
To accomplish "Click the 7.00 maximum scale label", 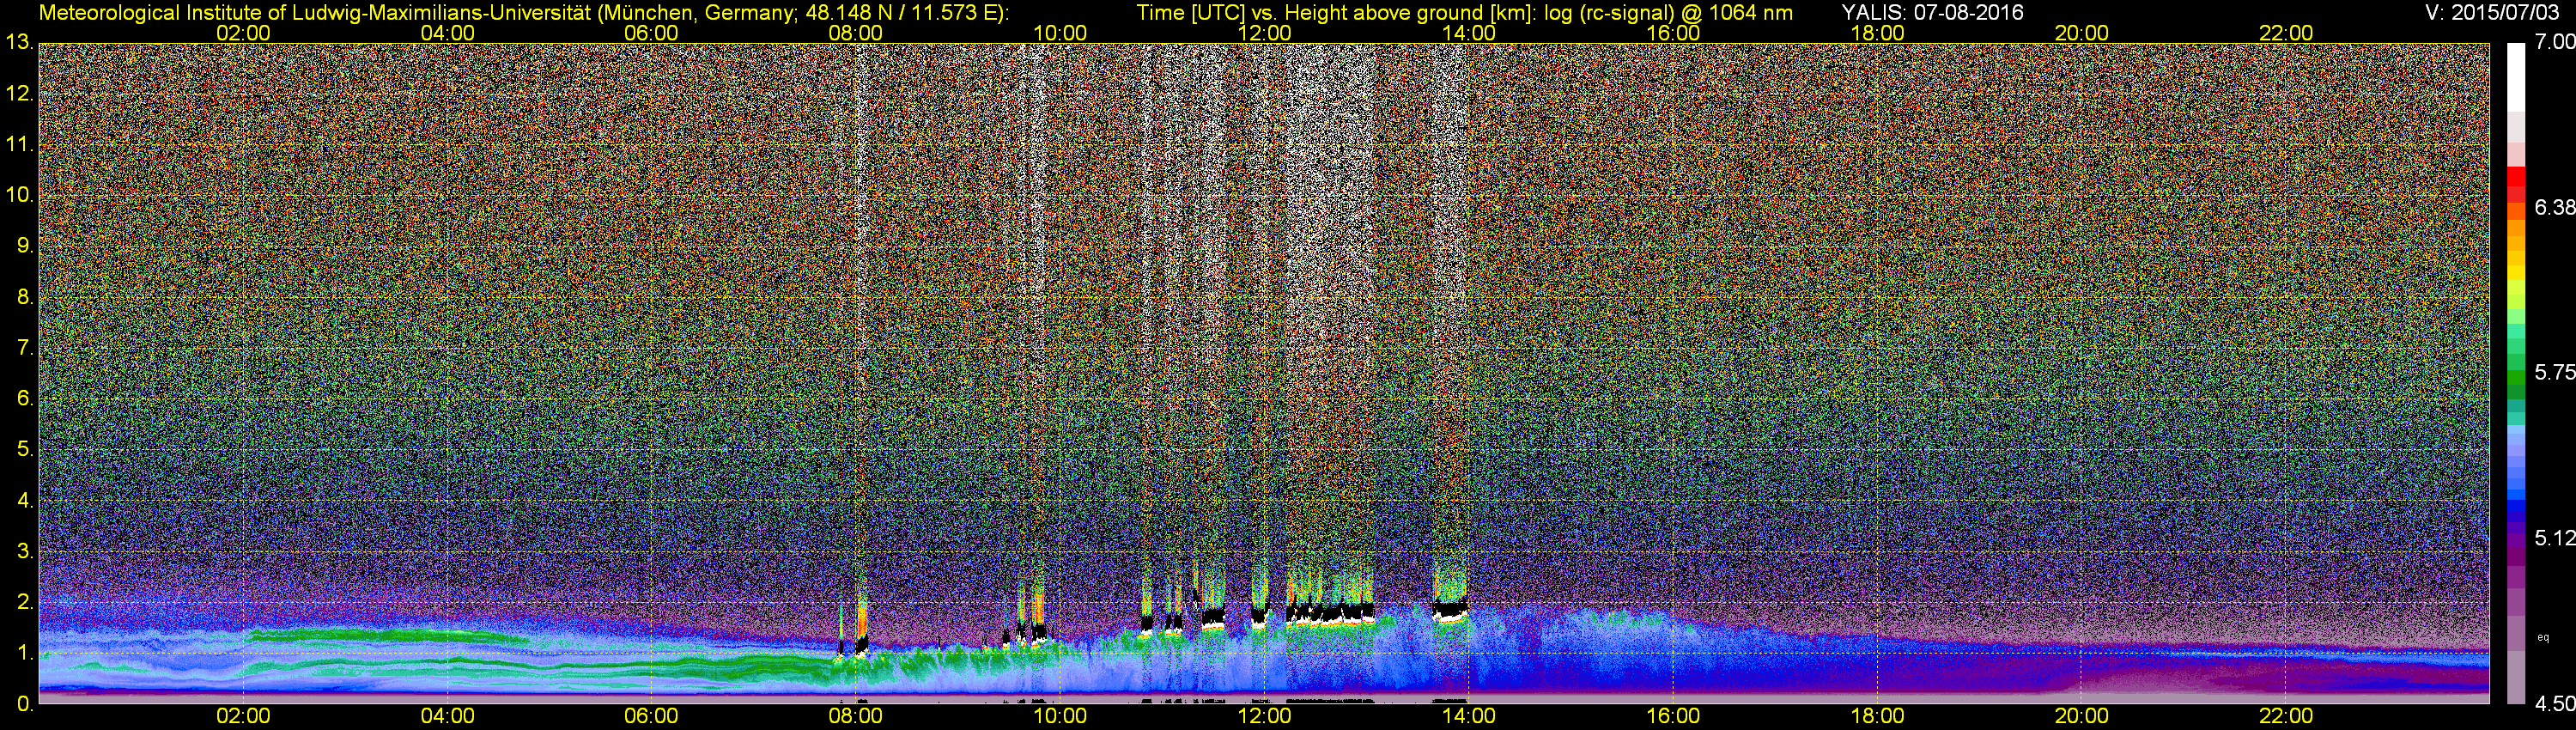I will 2554,41.
